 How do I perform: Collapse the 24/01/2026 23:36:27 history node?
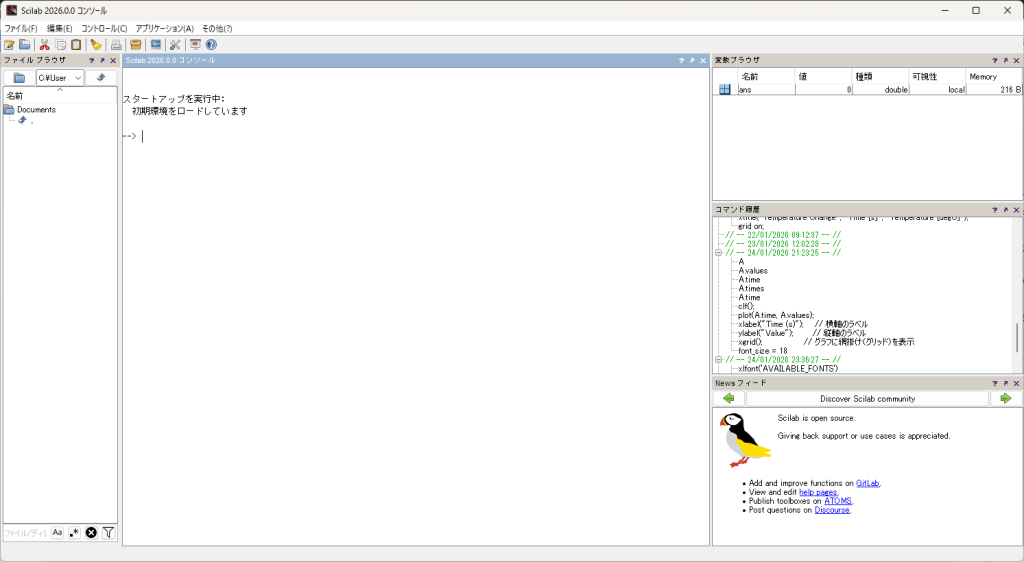718,359
